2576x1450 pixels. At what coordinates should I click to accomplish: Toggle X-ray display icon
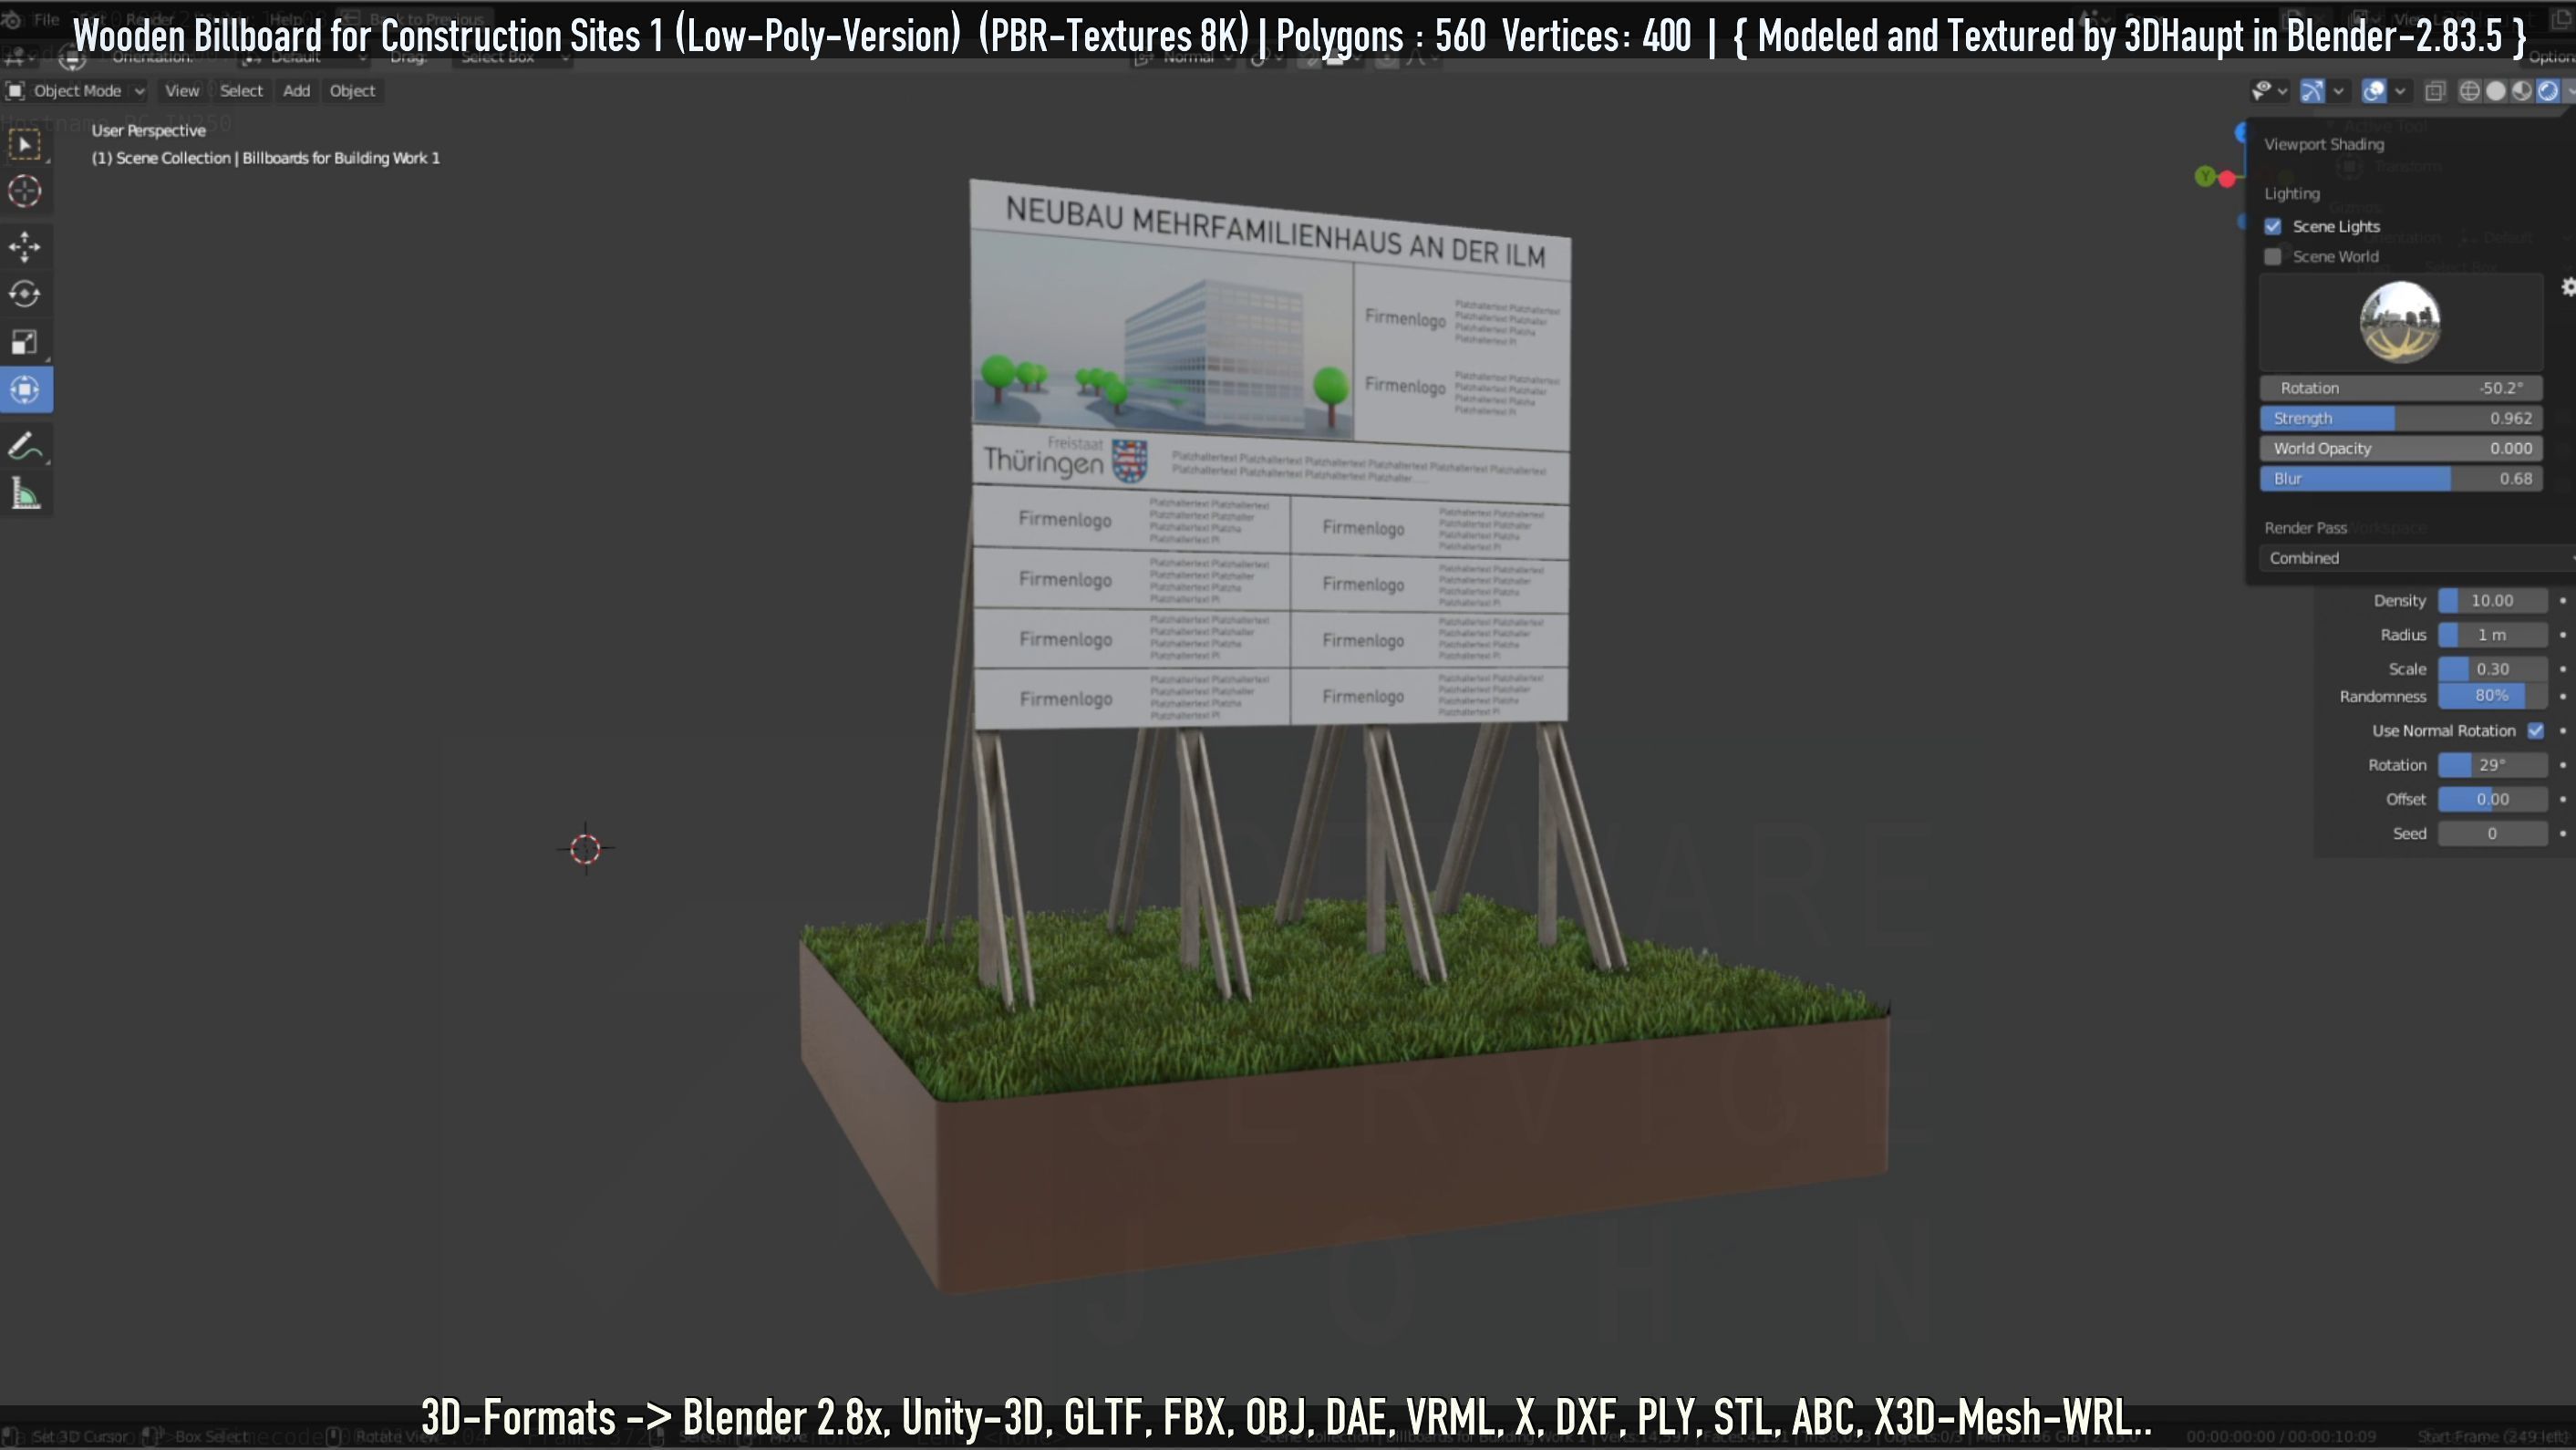coord(2435,91)
